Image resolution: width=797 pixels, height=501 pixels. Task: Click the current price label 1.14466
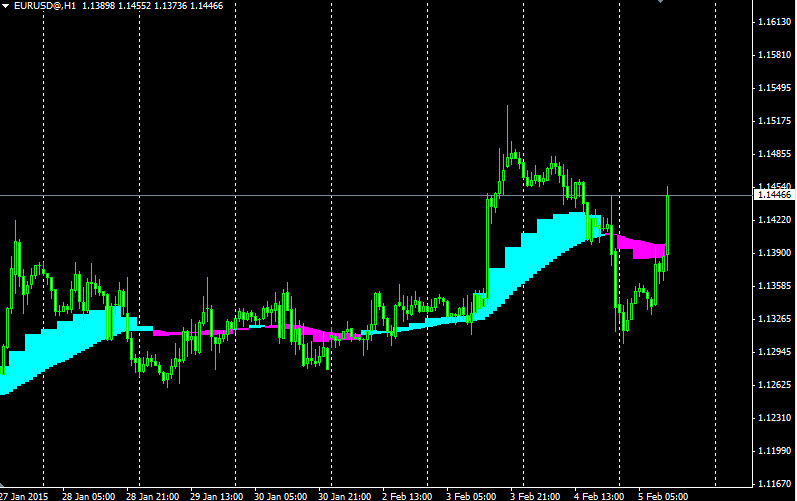(774, 195)
